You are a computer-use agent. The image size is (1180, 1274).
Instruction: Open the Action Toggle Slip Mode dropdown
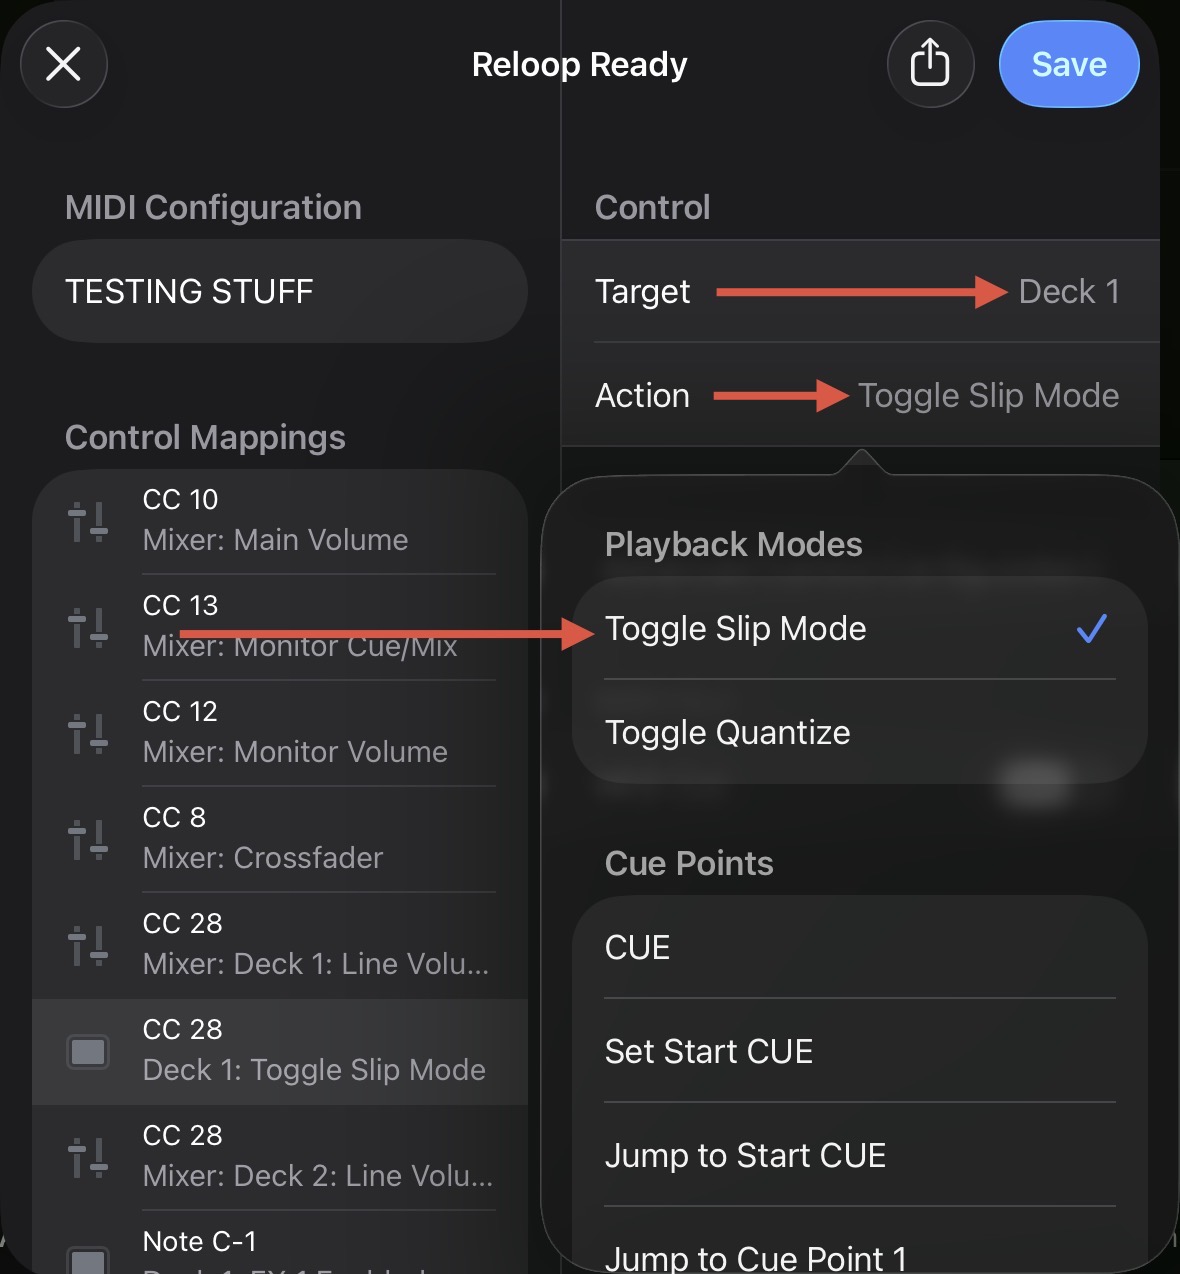860,395
